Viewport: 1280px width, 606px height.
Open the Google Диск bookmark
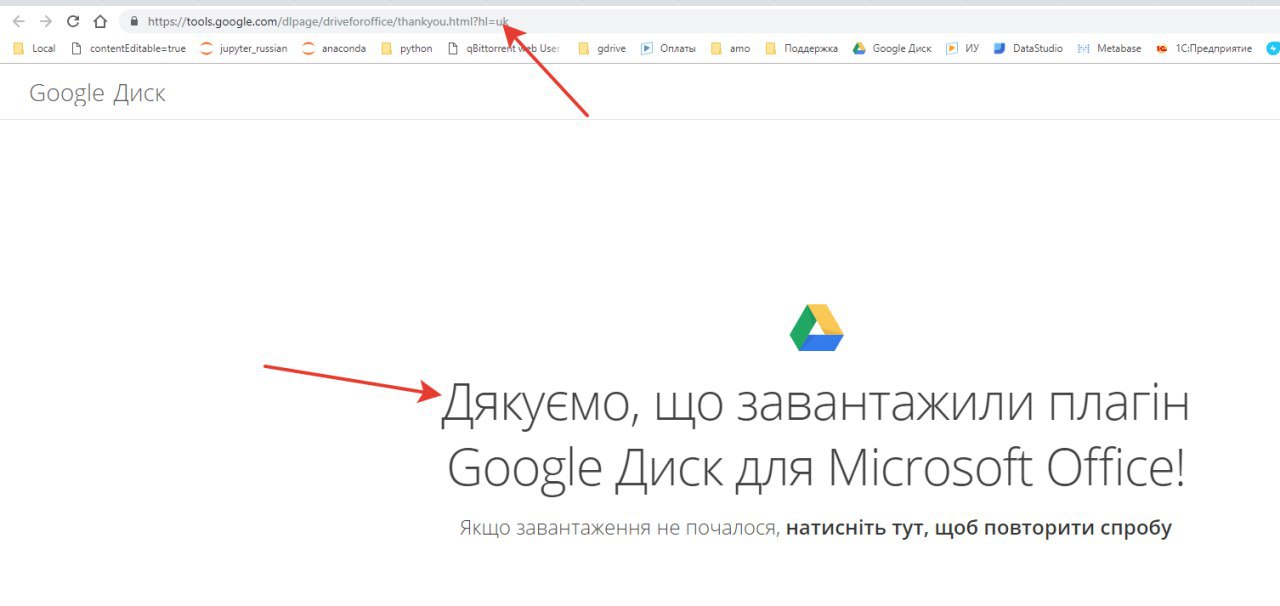coord(892,48)
